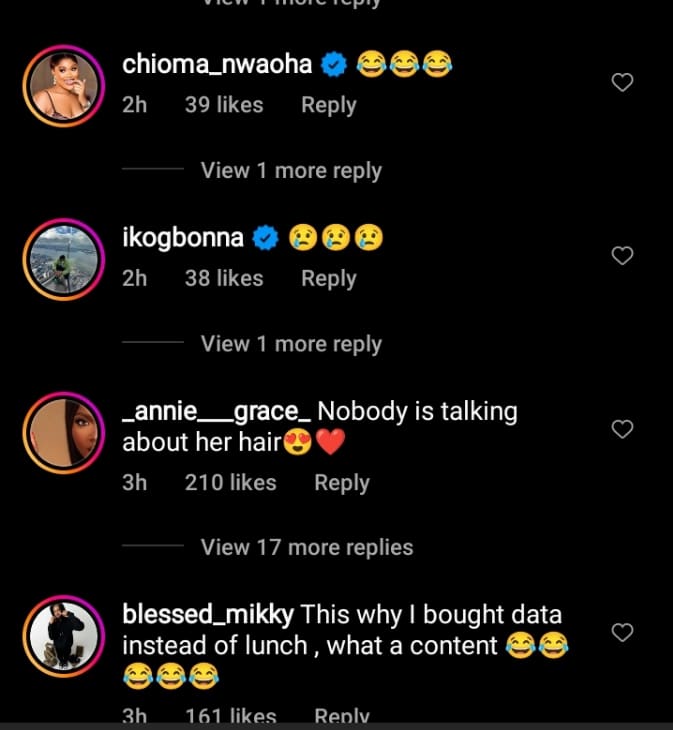Like _annie___grace_'s comment with the heart

tap(622, 429)
